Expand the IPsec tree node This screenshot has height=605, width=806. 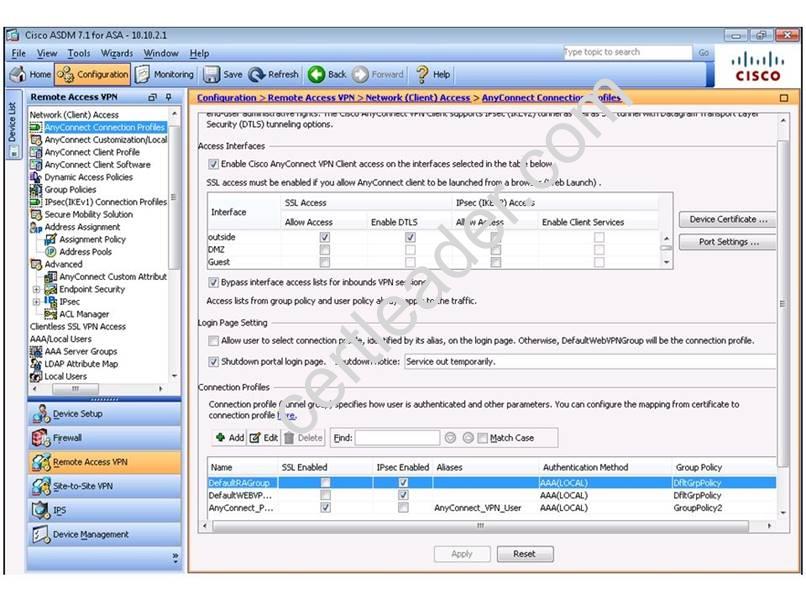36,302
